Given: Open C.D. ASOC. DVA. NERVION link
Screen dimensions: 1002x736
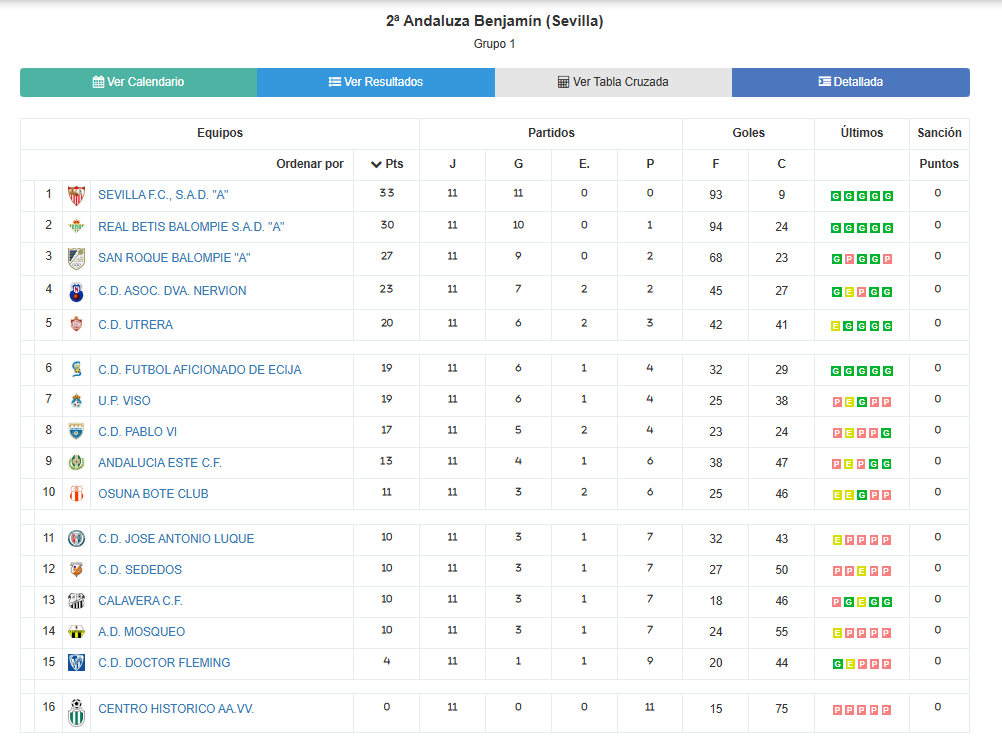Looking at the screenshot, I should coord(172,291).
